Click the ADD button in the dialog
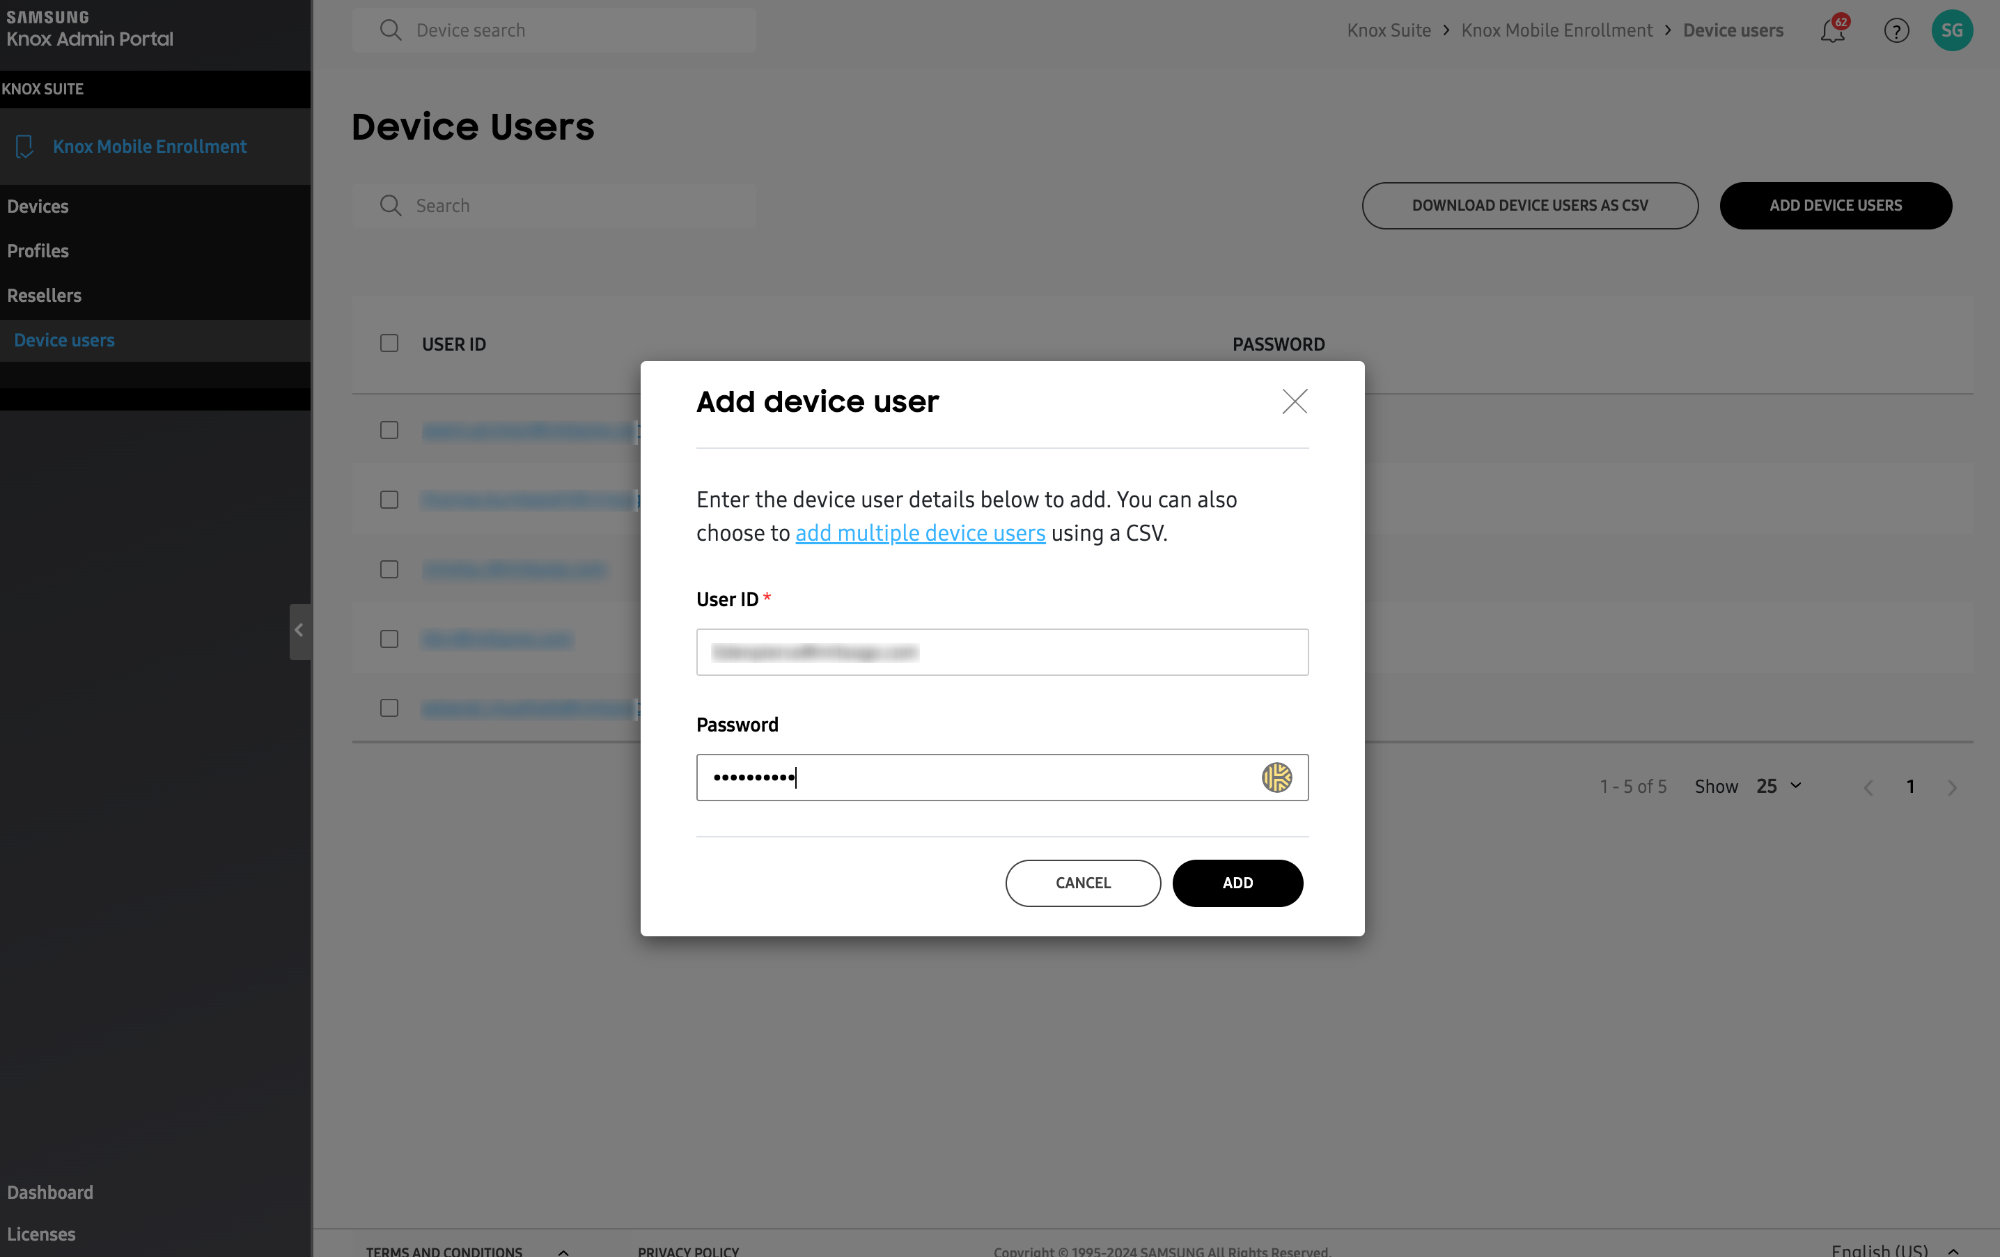 [1237, 883]
